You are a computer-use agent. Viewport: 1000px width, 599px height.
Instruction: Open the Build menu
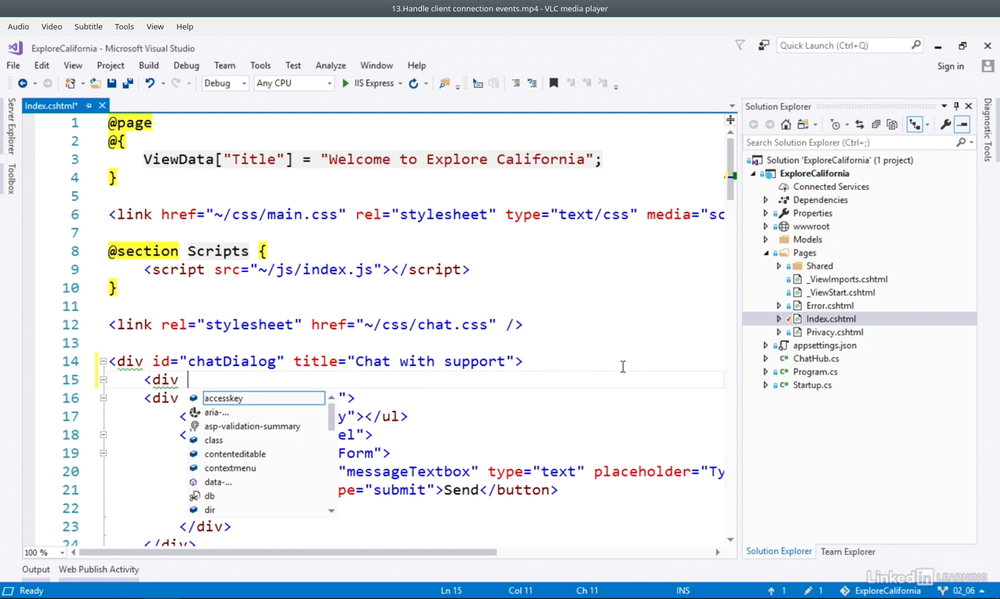coord(149,65)
